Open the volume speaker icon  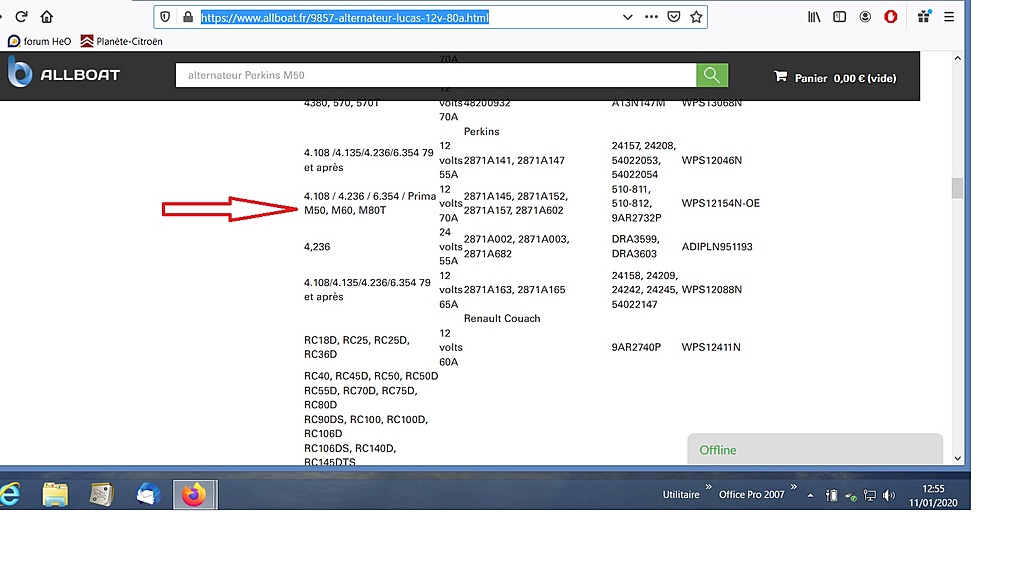click(x=889, y=496)
